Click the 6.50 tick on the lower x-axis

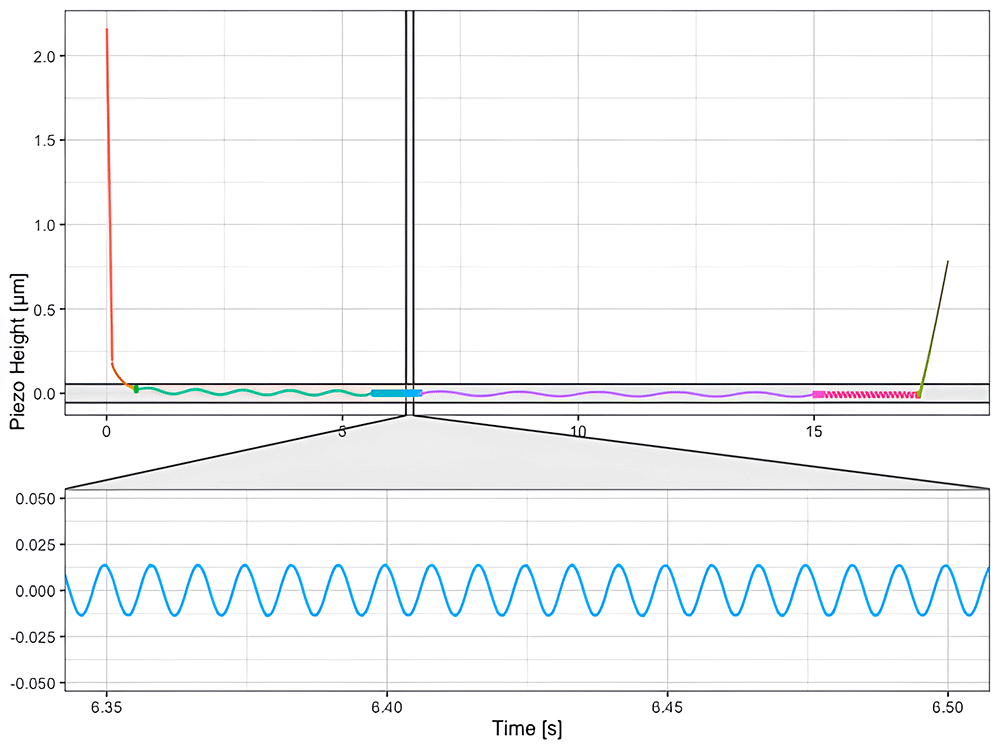tap(948, 708)
